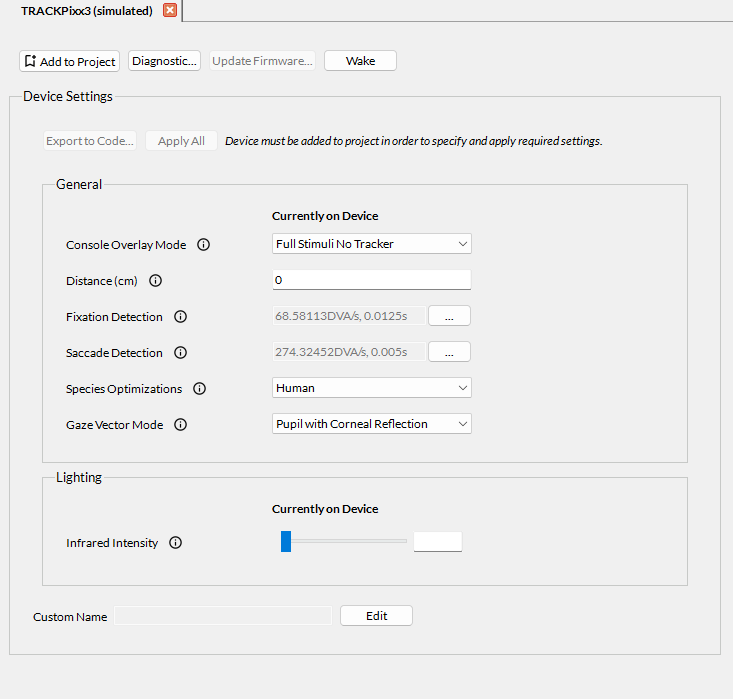The image size is (733, 699).
Task: Open Saccade Detection ellipsis settings button
Action: tap(449, 352)
